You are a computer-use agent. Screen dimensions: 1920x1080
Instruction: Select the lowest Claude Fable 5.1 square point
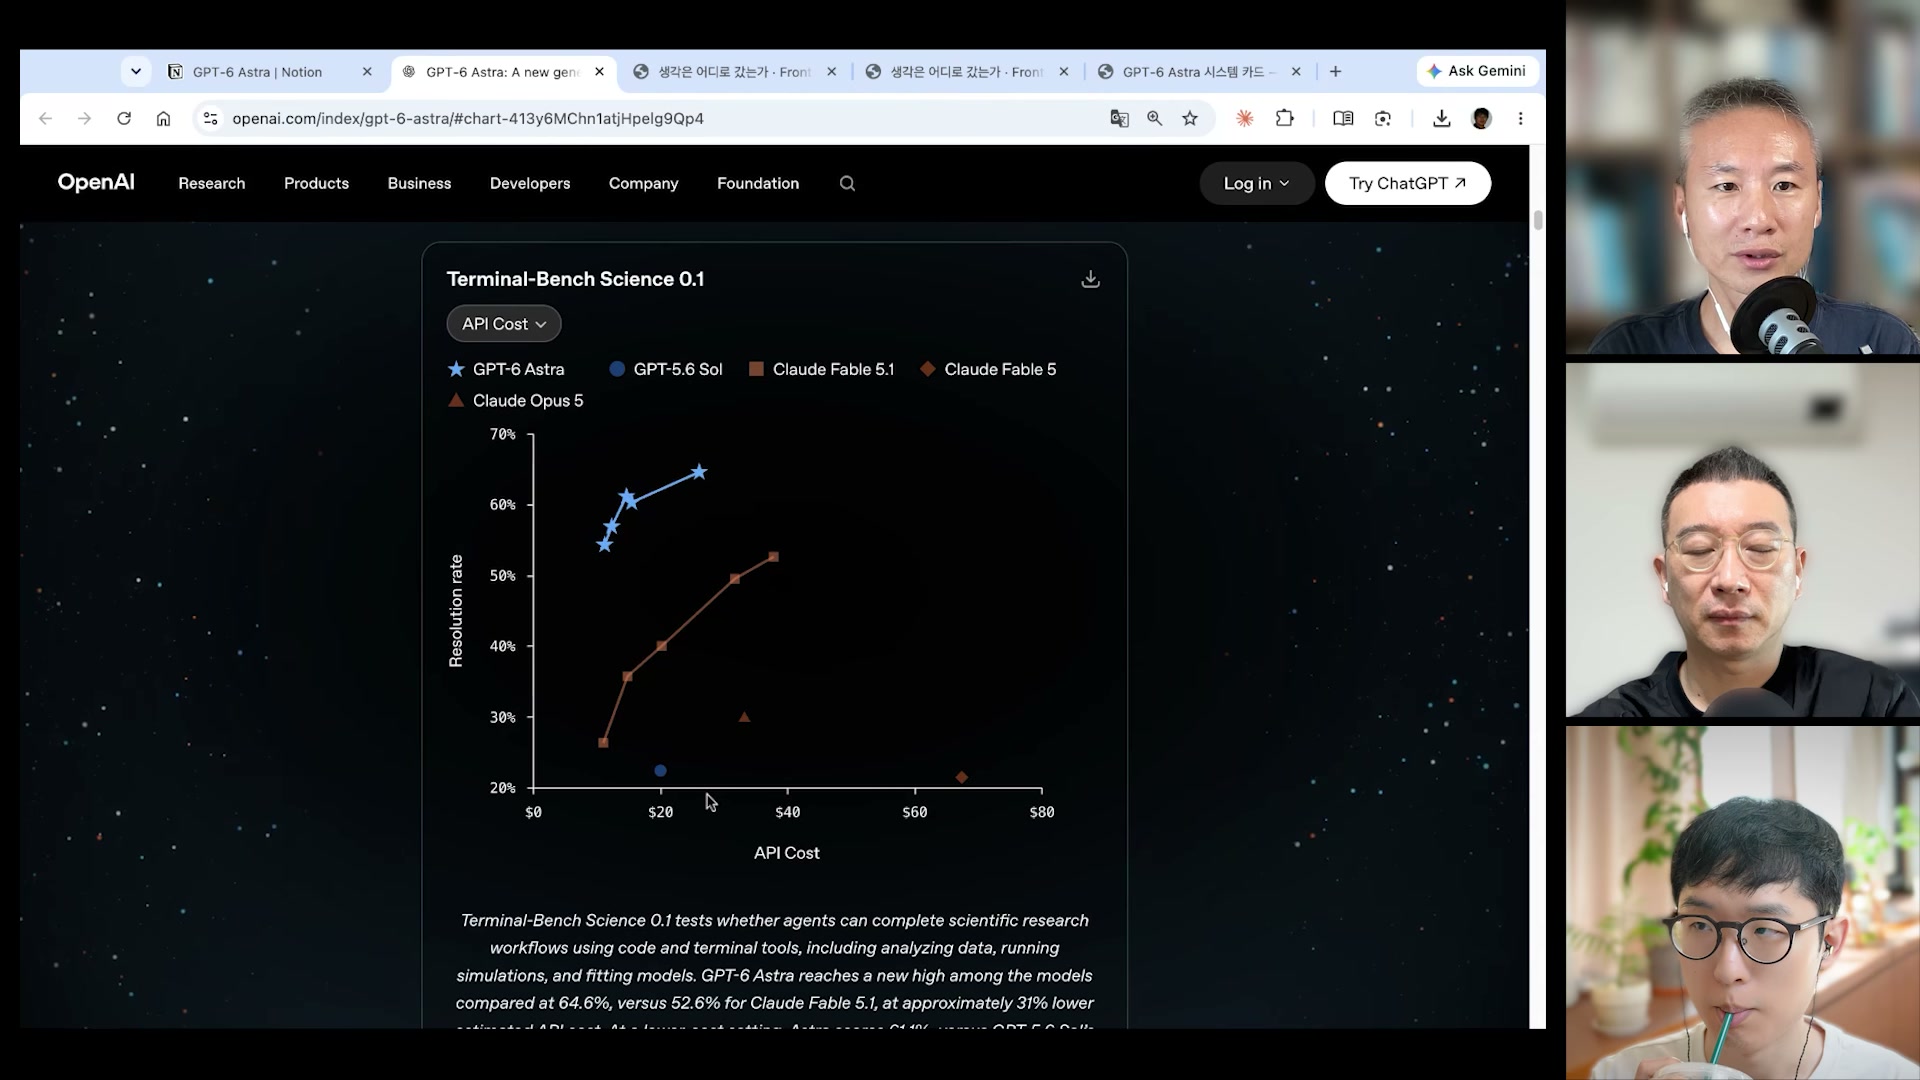603,743
